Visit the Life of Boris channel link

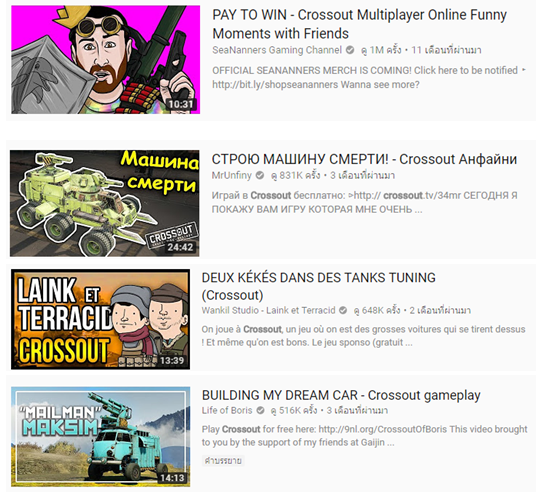[x=227, y=410]
